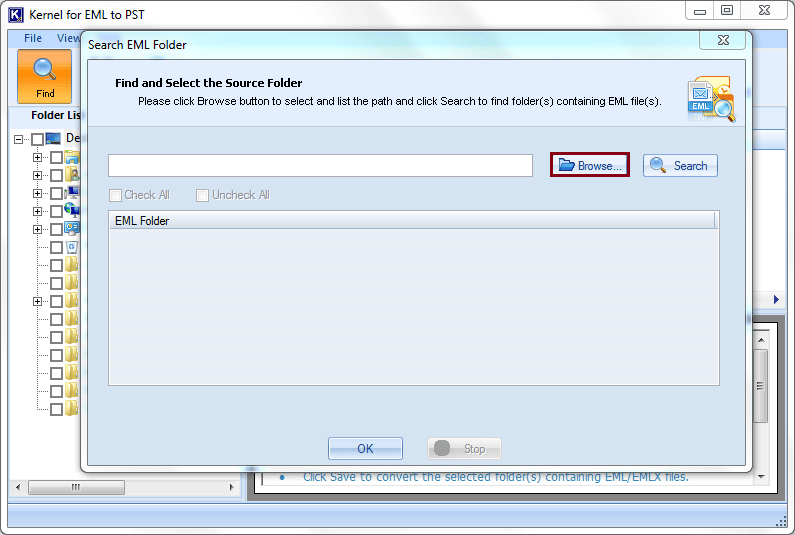Screen dimensions: 795x535
Task: Click the info panel scroll up arrow
Action: coord(761,340)
